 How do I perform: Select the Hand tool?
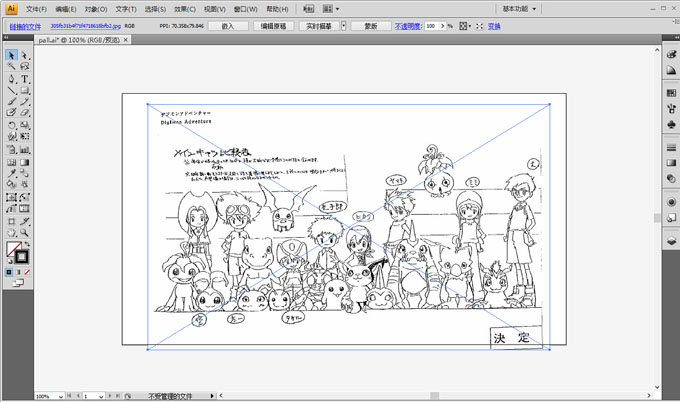(x=11, y=233)
